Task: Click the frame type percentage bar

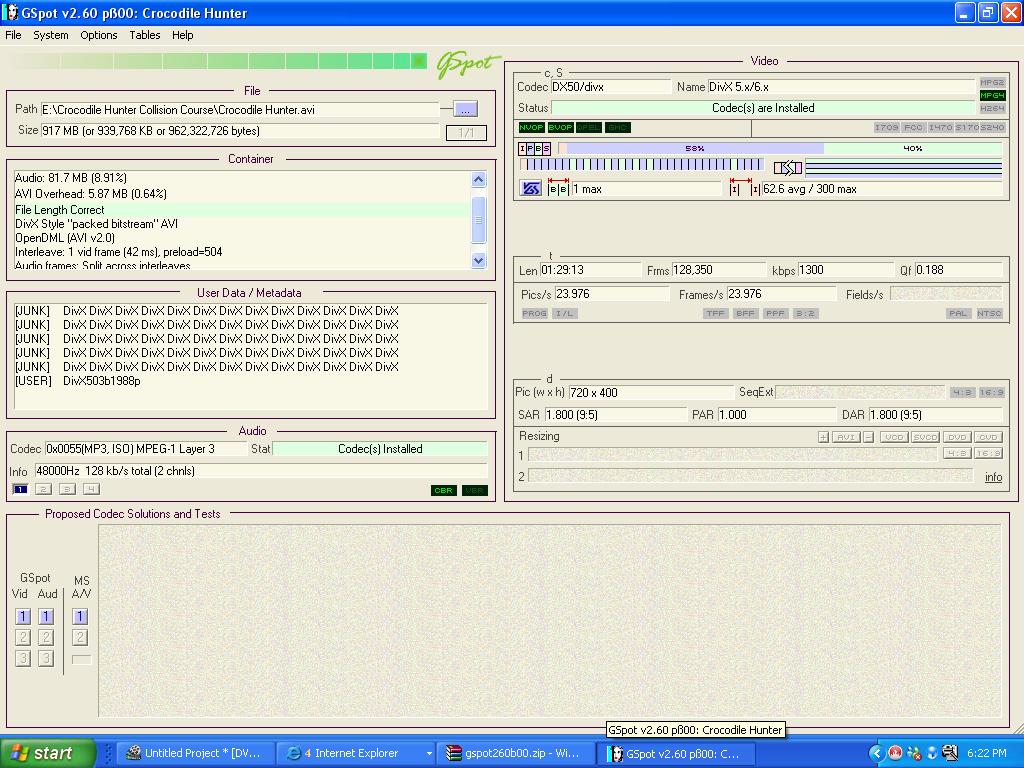Action: (x=780, y=149)
